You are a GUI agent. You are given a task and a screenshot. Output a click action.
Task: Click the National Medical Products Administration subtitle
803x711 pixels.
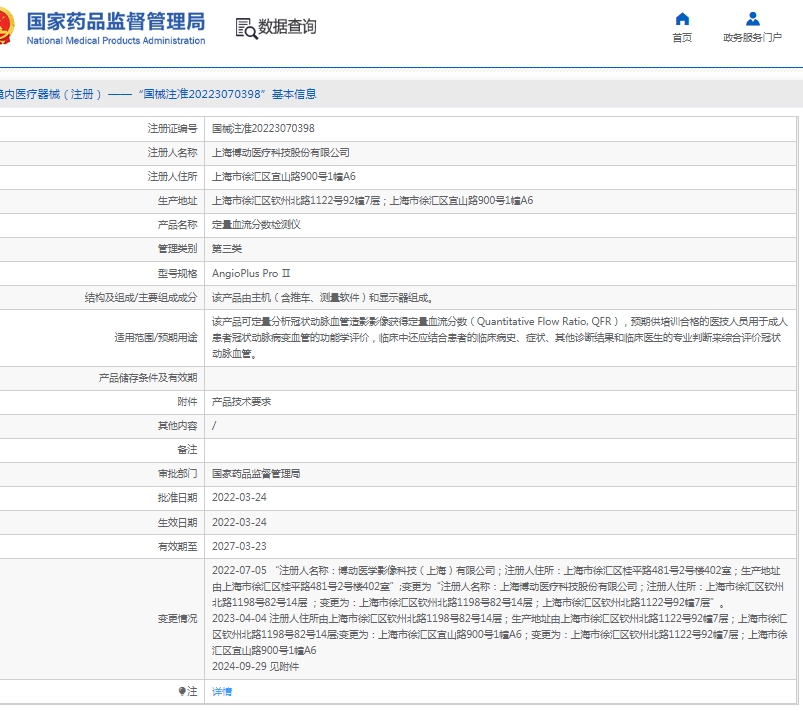pyautogui.click(x=115, y=41)
